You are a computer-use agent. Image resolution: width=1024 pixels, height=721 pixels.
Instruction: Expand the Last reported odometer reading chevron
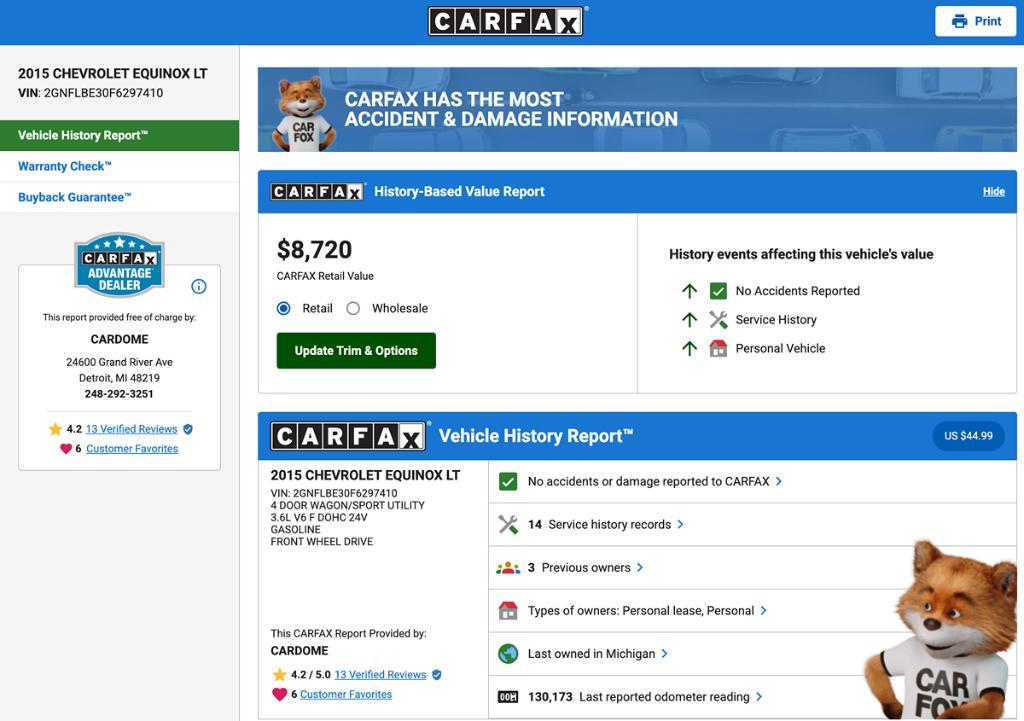(x=759, y=697)
